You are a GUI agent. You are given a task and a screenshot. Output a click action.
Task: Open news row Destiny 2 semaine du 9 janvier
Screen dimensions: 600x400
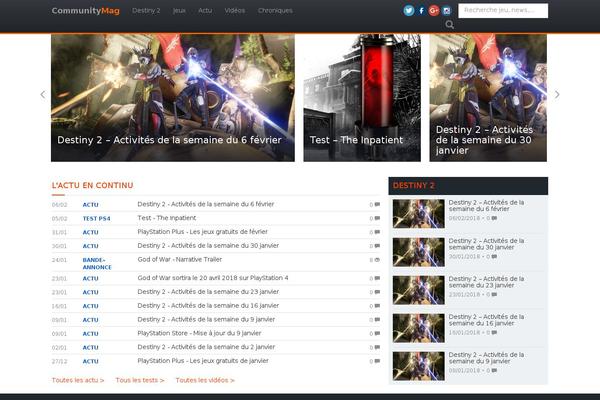206,319
